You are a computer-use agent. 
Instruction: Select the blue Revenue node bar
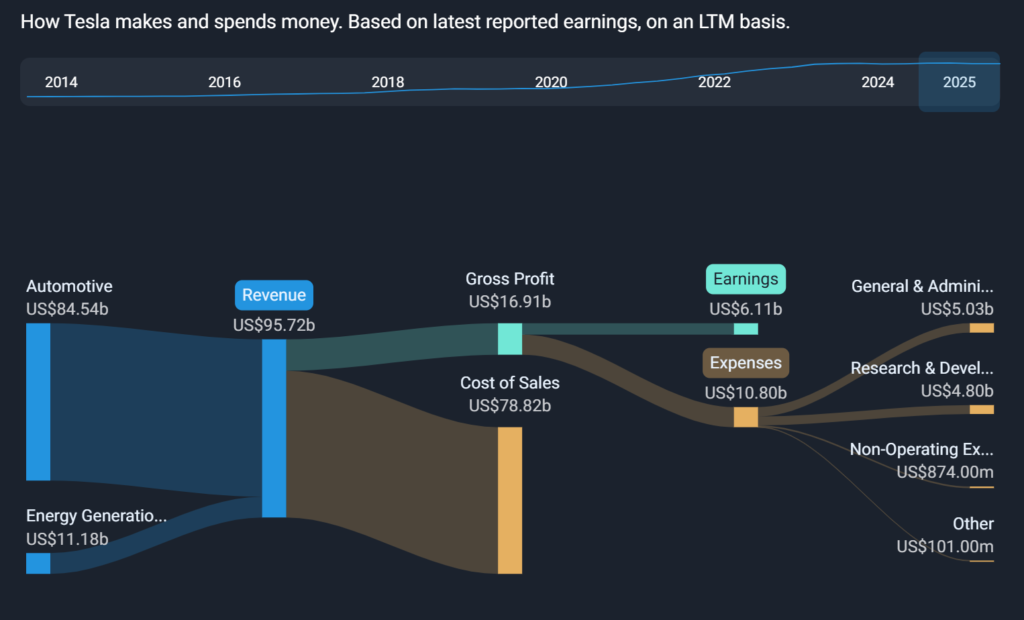(x=274, y=429)
